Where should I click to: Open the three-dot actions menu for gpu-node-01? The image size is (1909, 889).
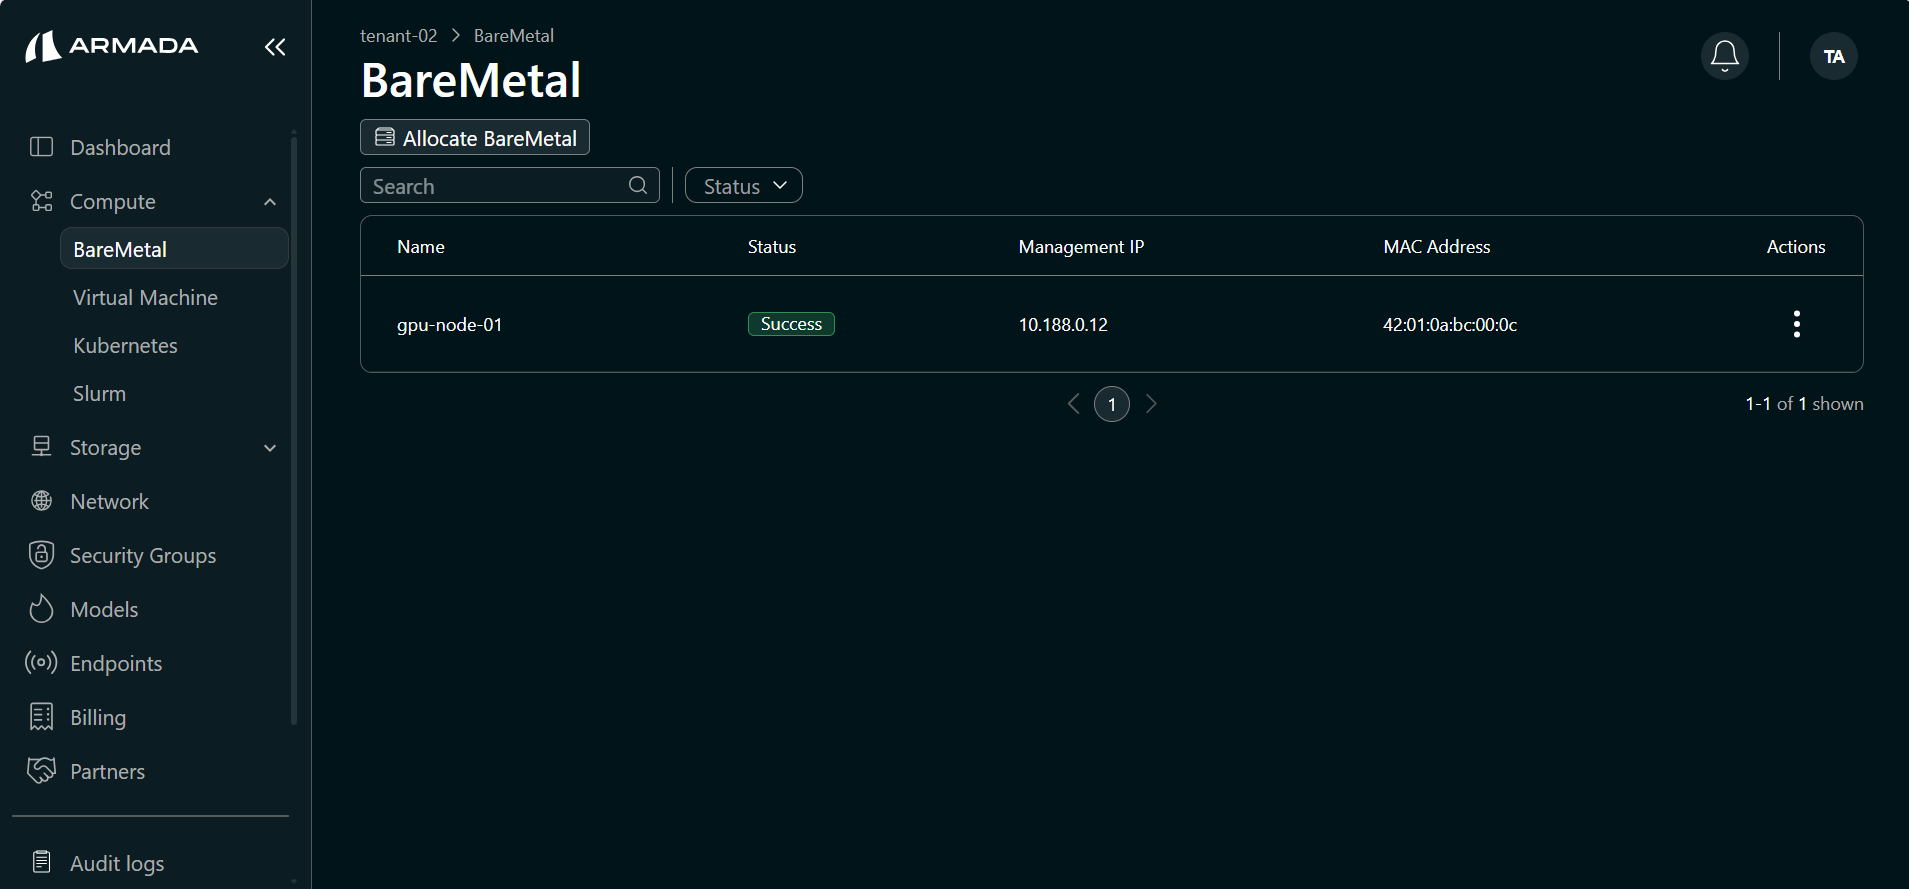tap(1796, 324)
